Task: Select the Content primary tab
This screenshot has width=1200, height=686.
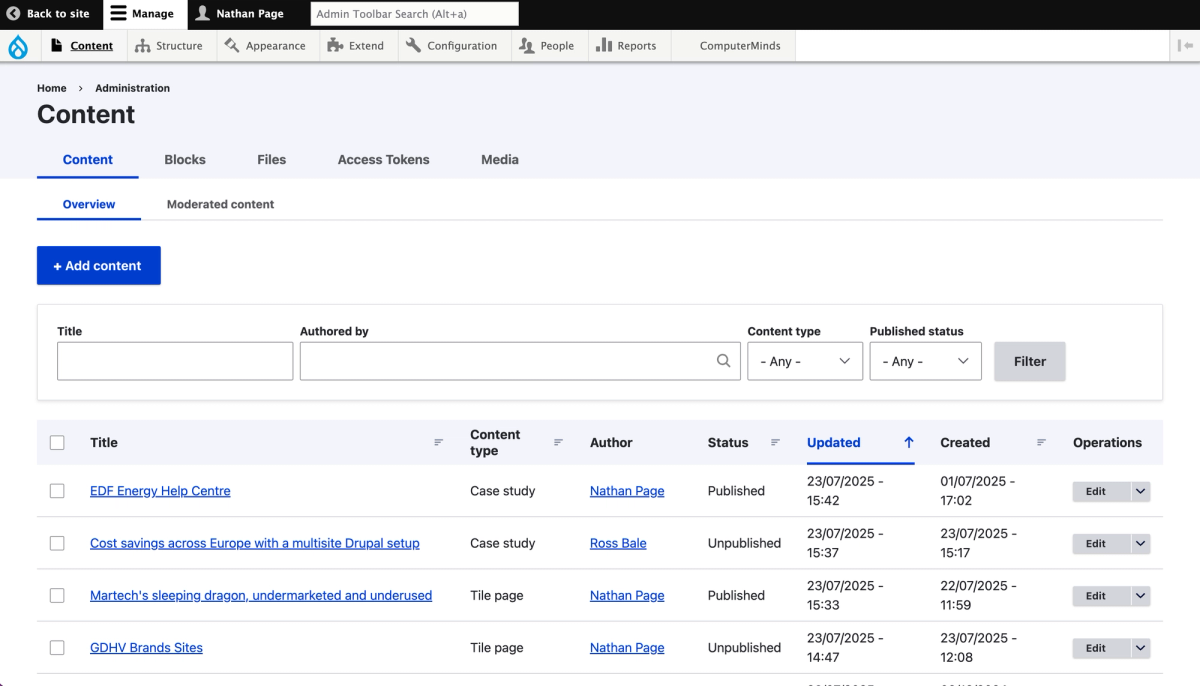Action: tap(88, 159)
